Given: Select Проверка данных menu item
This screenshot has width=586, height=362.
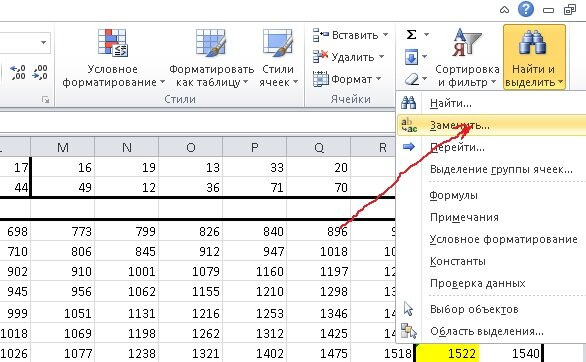Looking at the screenshot, I should coord(491,283).
